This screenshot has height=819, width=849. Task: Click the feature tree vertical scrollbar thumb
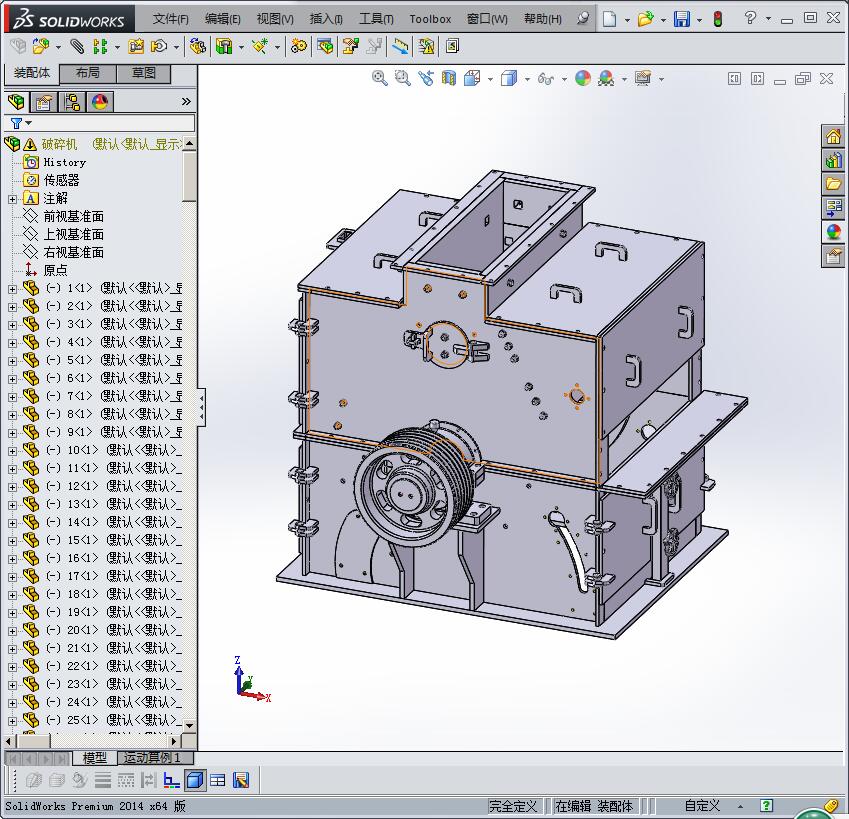click(189, 176)
